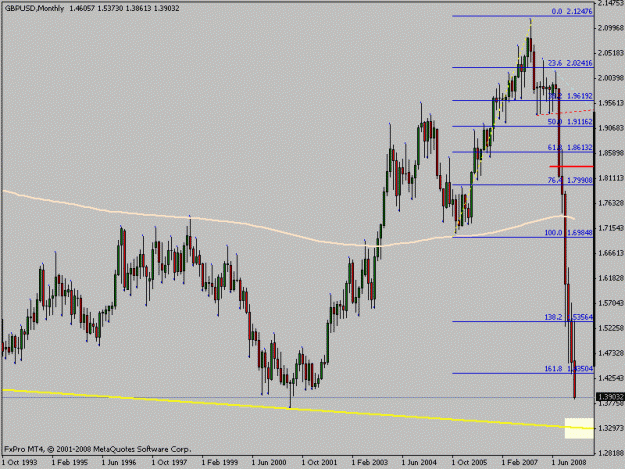
Task: Click the '23.6 2.02416' Fibonacci level label
Action: click(570, 63)
